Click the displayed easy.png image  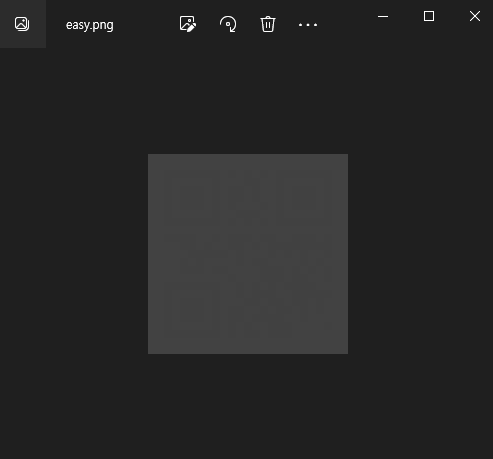[x=248, y=254]
